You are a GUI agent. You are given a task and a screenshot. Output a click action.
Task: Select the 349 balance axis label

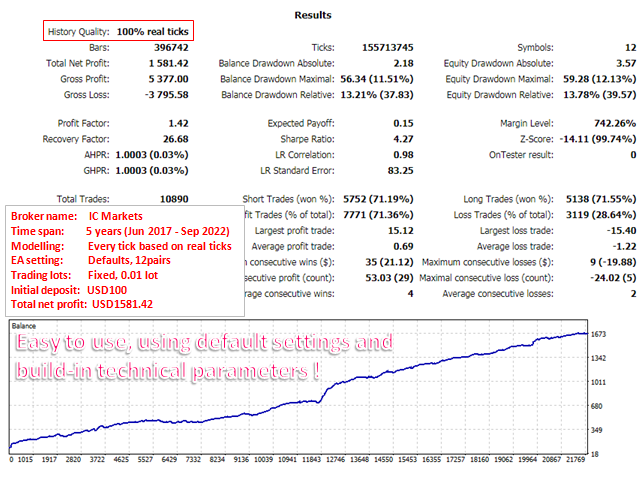tap(597, 430)
